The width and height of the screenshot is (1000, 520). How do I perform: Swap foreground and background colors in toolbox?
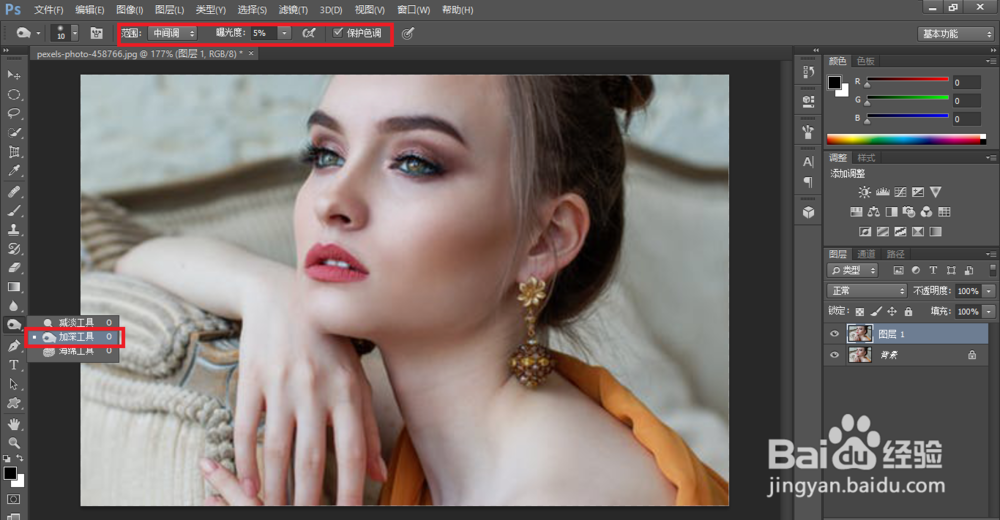20,459
